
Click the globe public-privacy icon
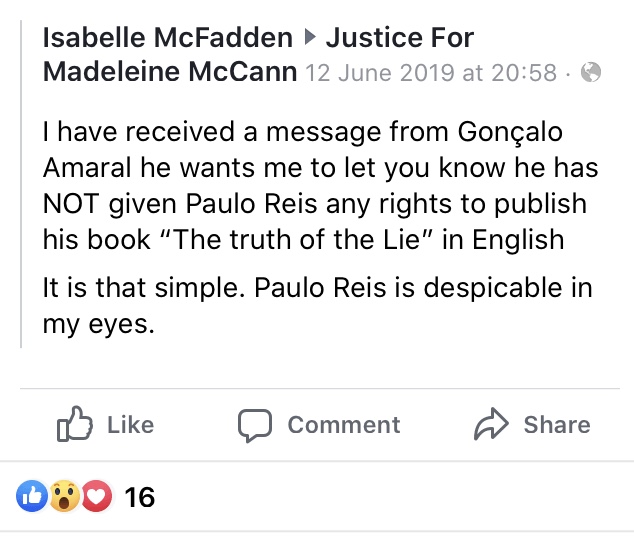[591, 73]
